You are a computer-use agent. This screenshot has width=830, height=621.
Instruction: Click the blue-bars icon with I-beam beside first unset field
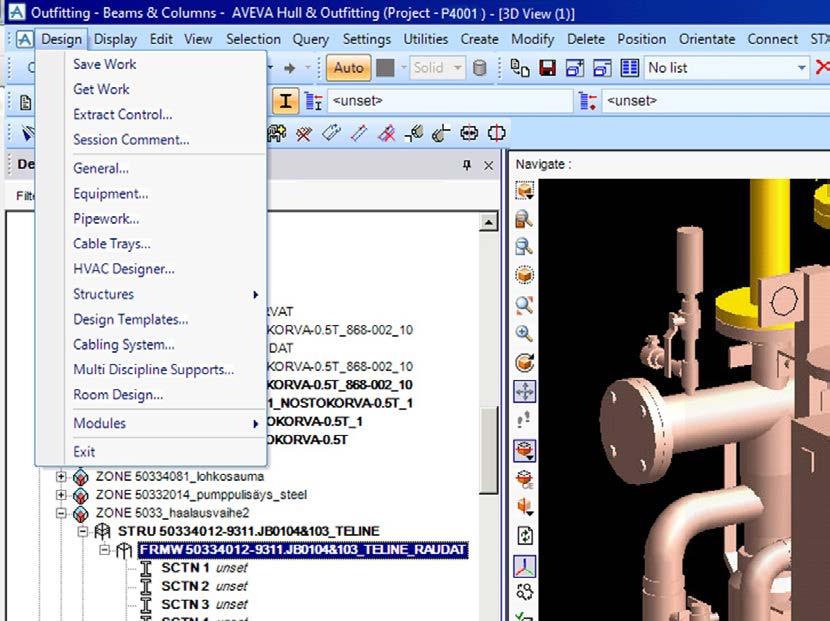pyautogui.click(x=314, y=101)
